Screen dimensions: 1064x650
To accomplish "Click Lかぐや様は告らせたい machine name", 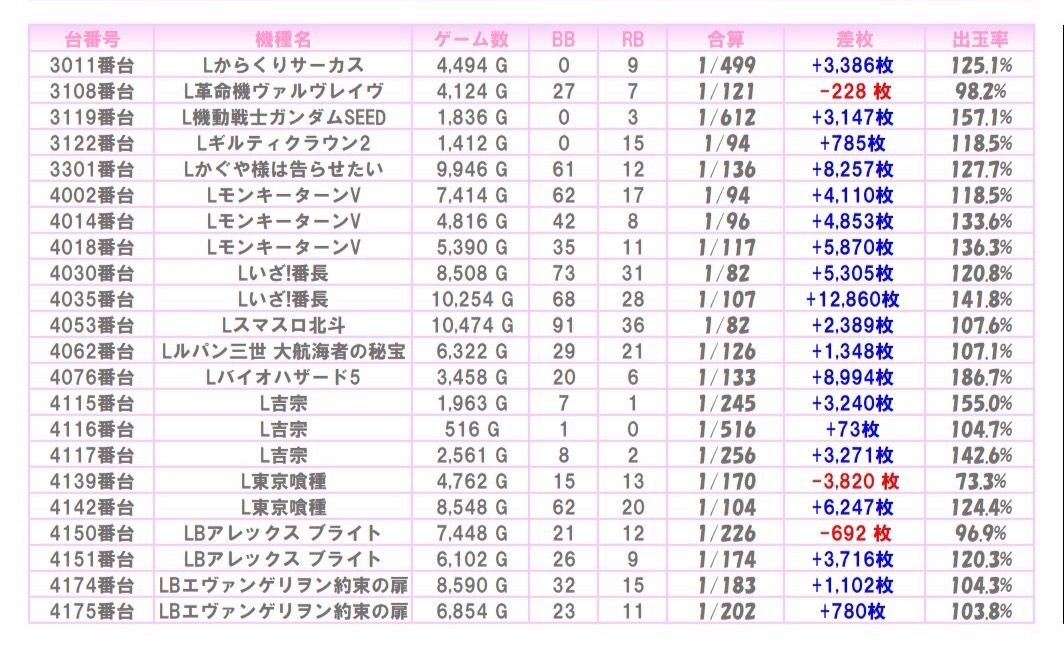I will pyautogui.click(x=283, y=169).
